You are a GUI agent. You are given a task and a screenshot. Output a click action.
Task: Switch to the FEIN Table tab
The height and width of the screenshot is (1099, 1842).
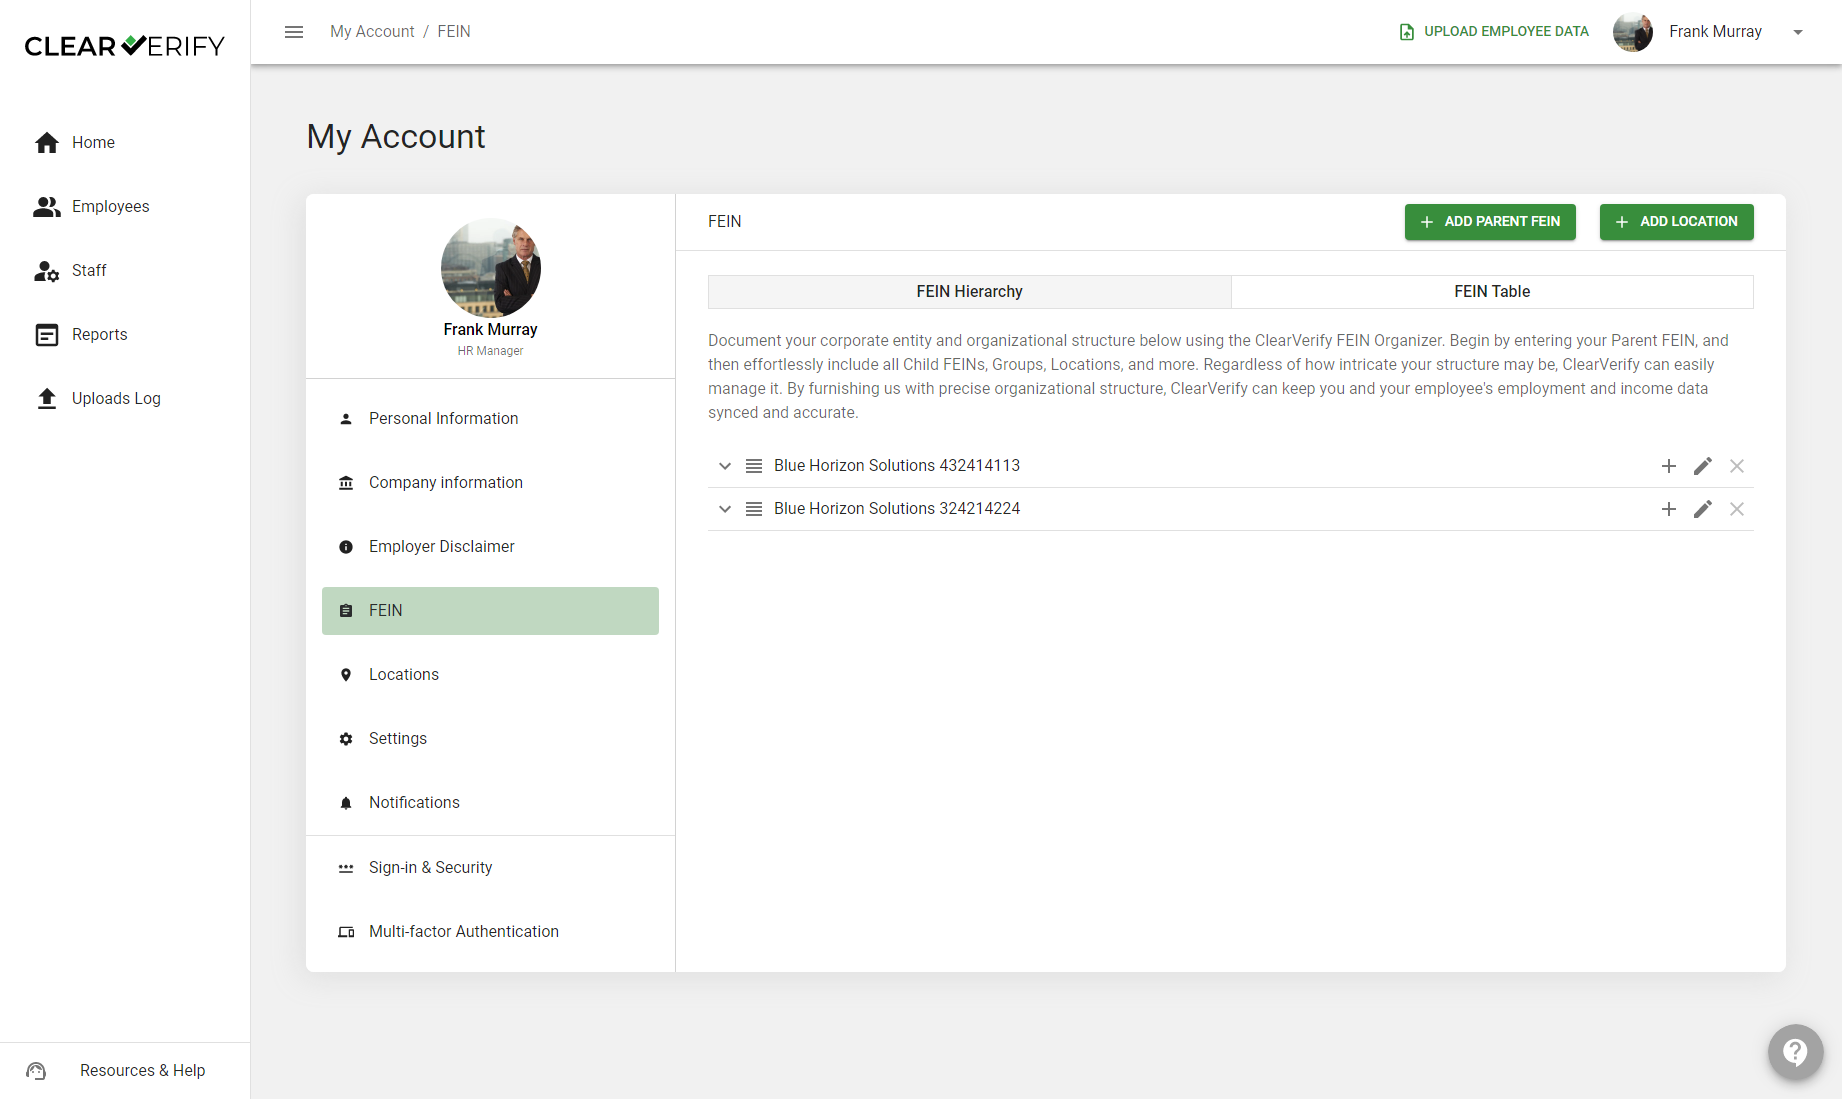click(x=1492, y=292)
